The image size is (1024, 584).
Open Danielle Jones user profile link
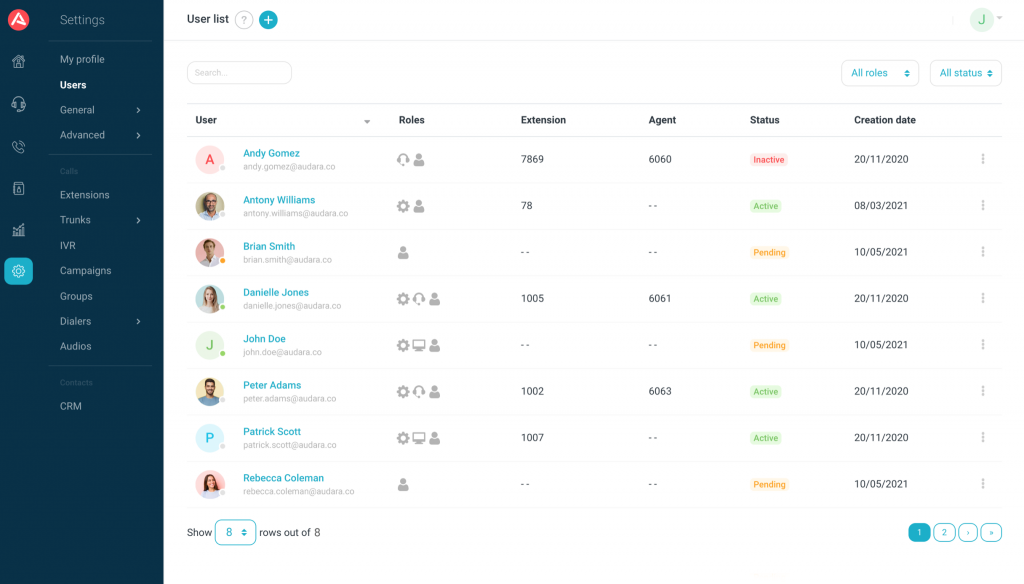click(x=276, y=292)
